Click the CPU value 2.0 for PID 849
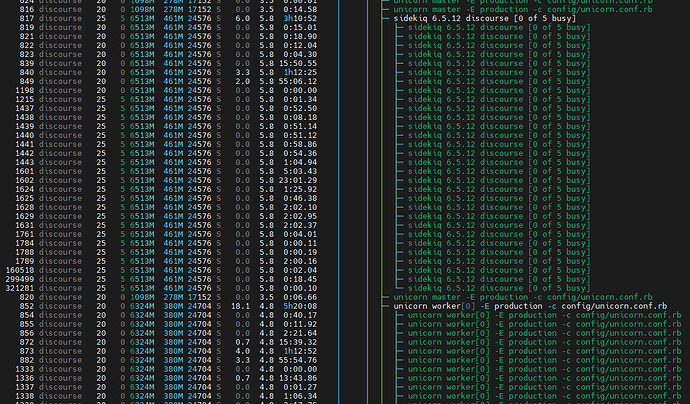690x404 pixels. [242, 81]
